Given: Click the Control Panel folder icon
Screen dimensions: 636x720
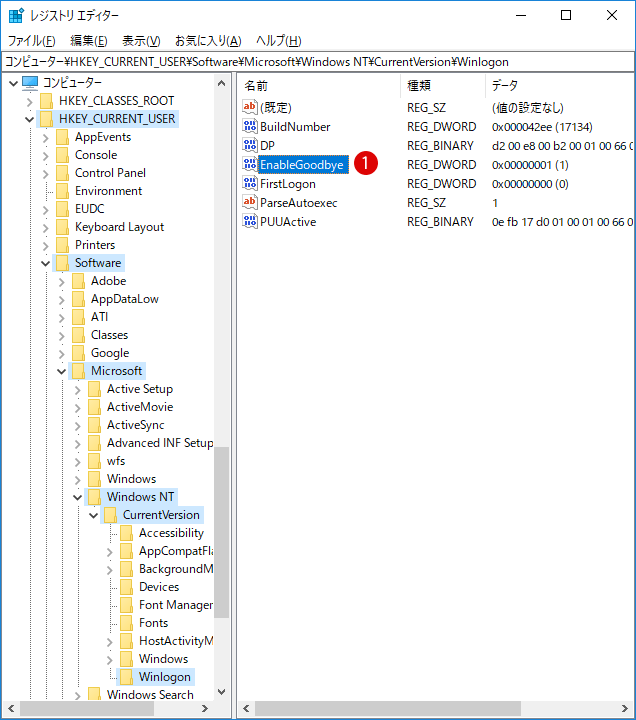Looking at the screenshot, I should 62,173.
